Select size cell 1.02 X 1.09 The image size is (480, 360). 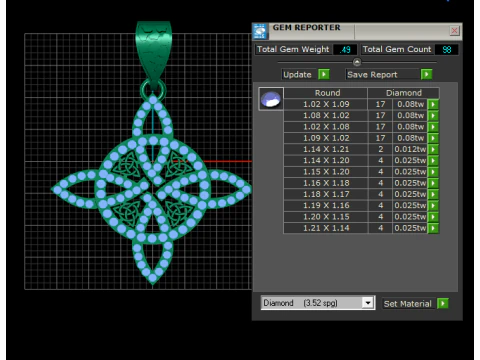tap(326, 104)
